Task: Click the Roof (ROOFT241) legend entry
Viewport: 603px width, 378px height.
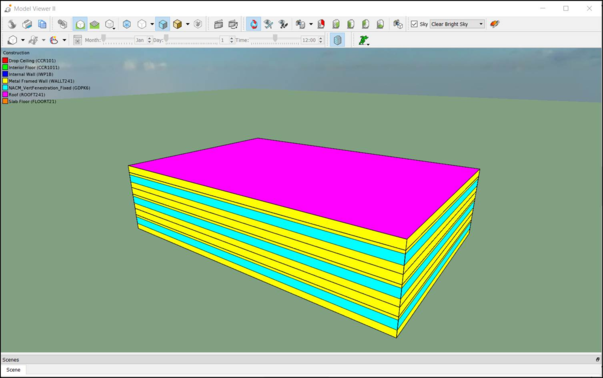Action: [24, 95]
